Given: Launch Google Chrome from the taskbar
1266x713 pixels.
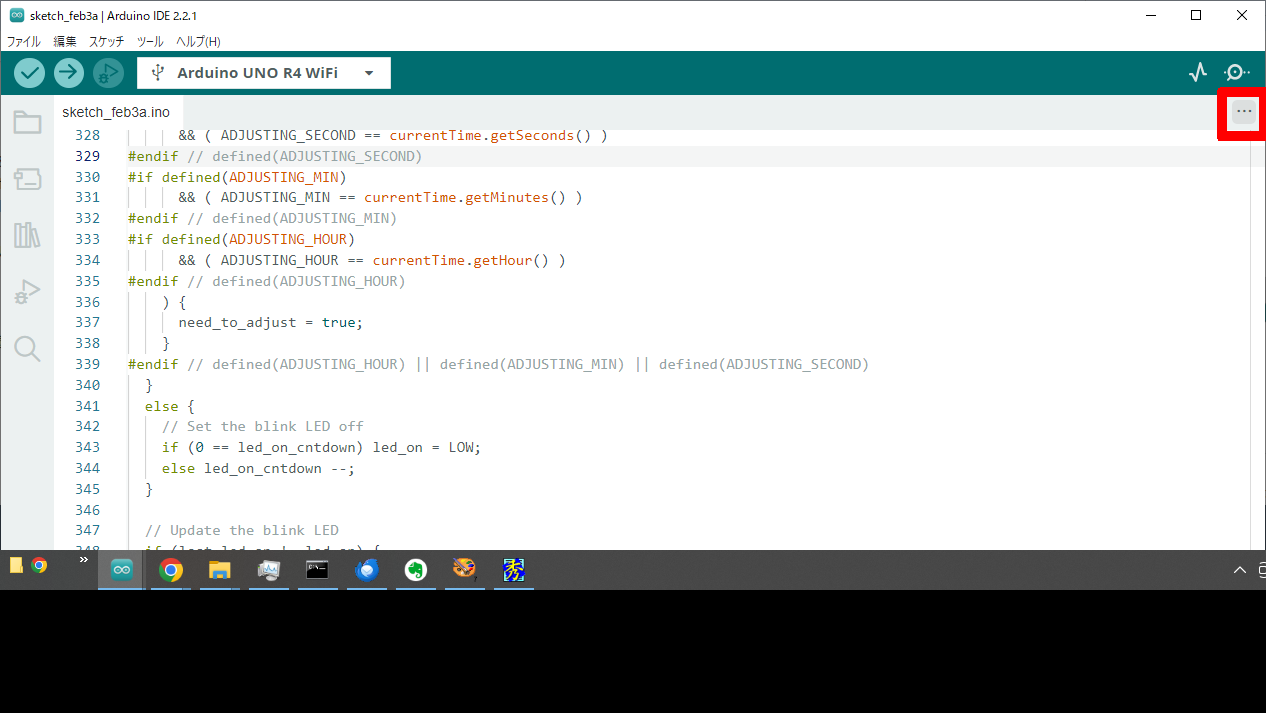Looking at the screenshot, I should click(x=171, y=570).
